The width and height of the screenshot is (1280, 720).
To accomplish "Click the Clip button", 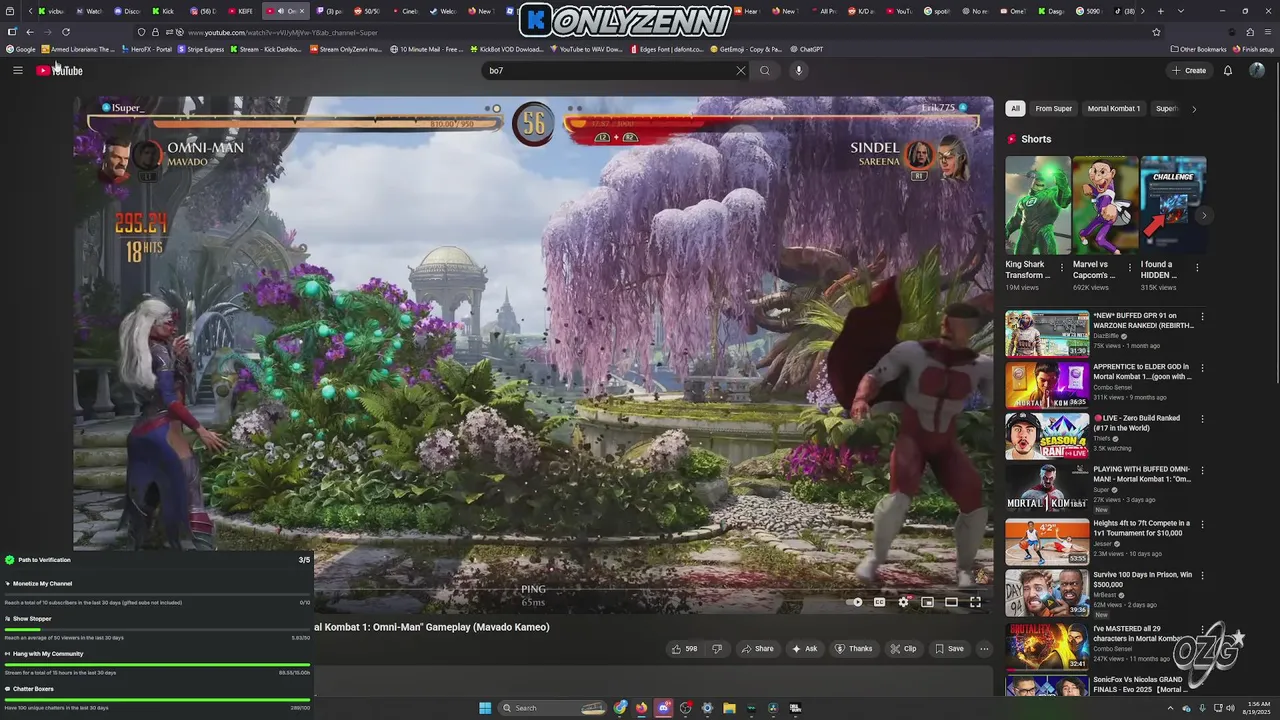I will pos(903,649).
